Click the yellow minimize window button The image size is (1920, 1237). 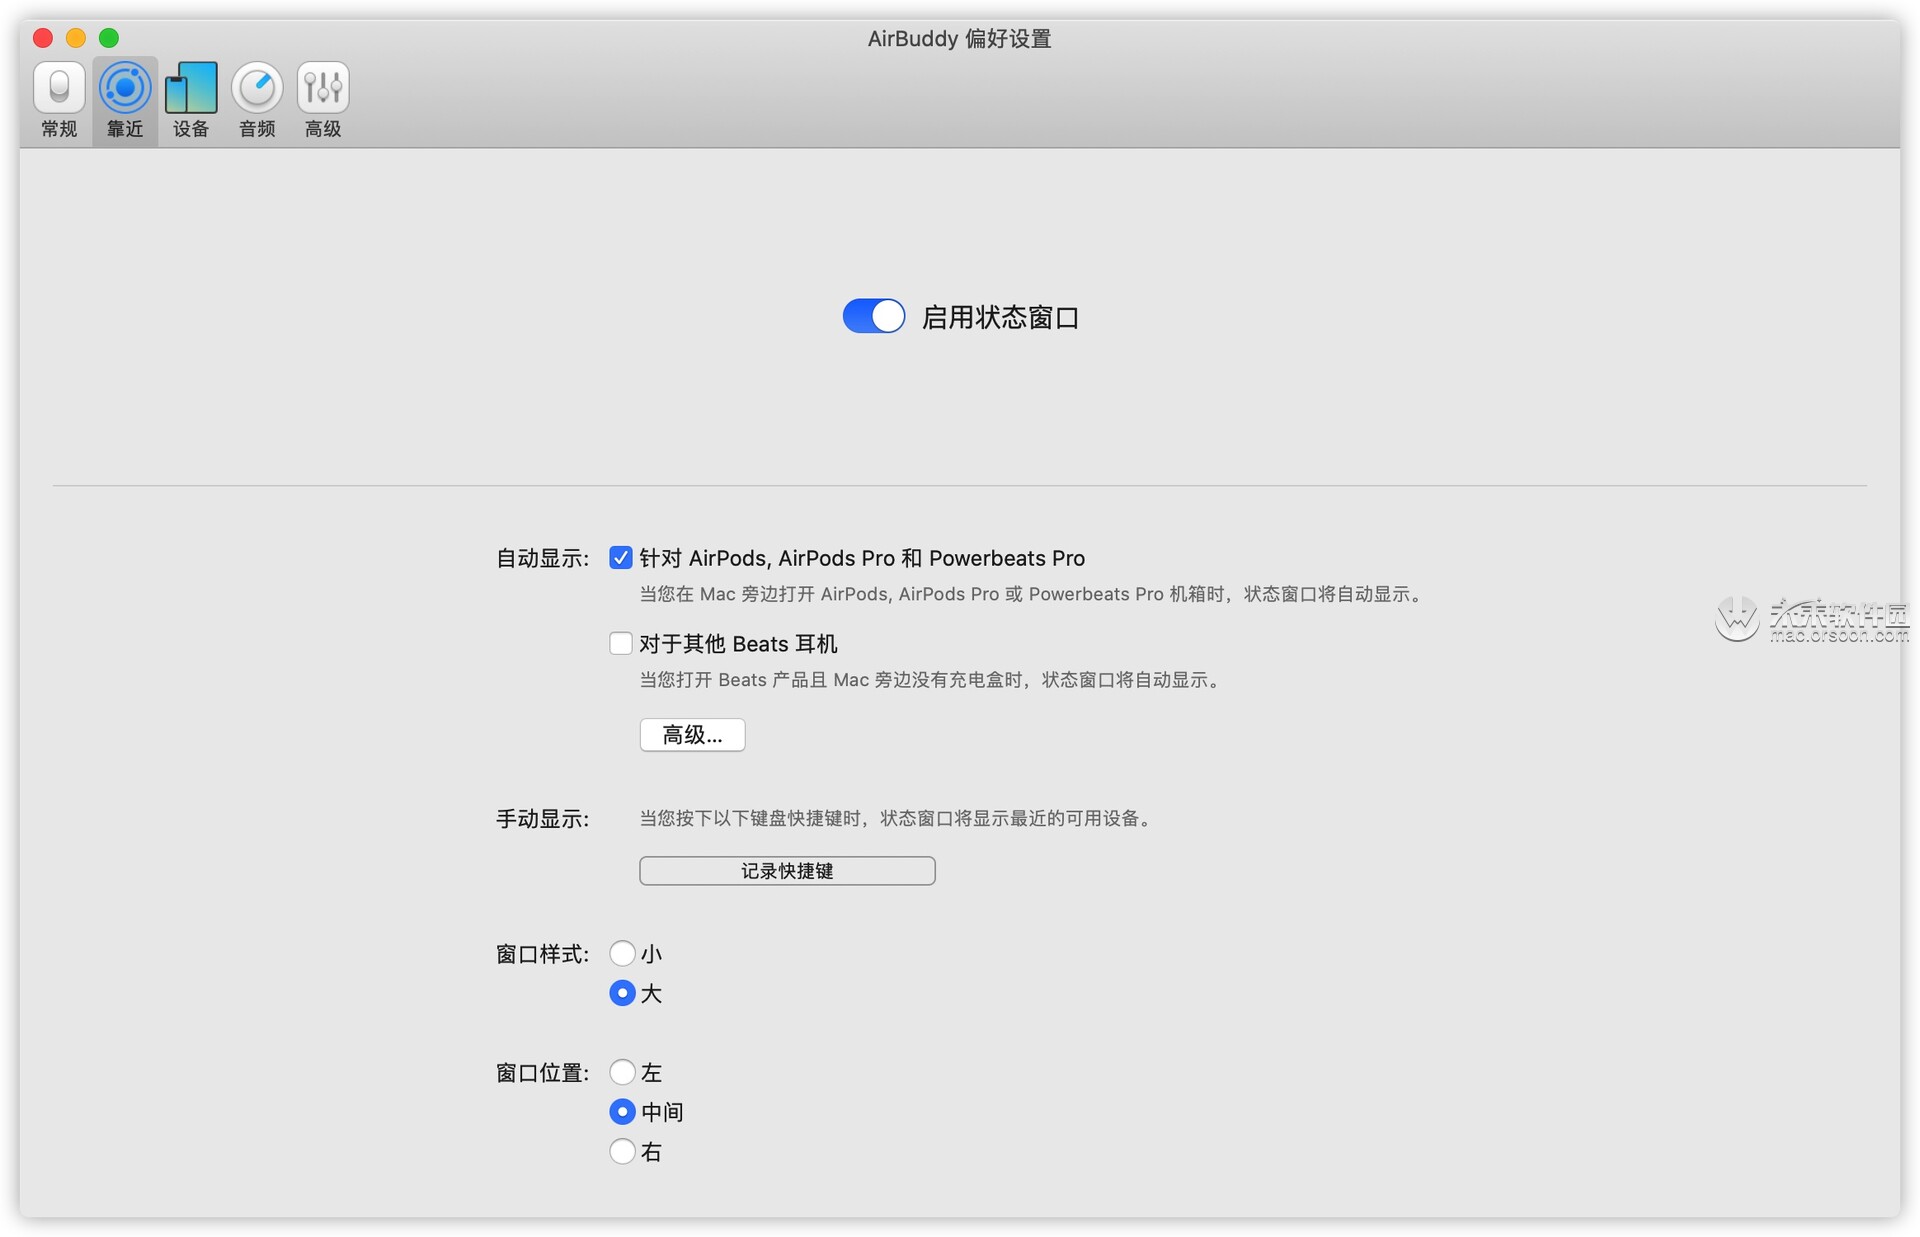tap(76, 38)
